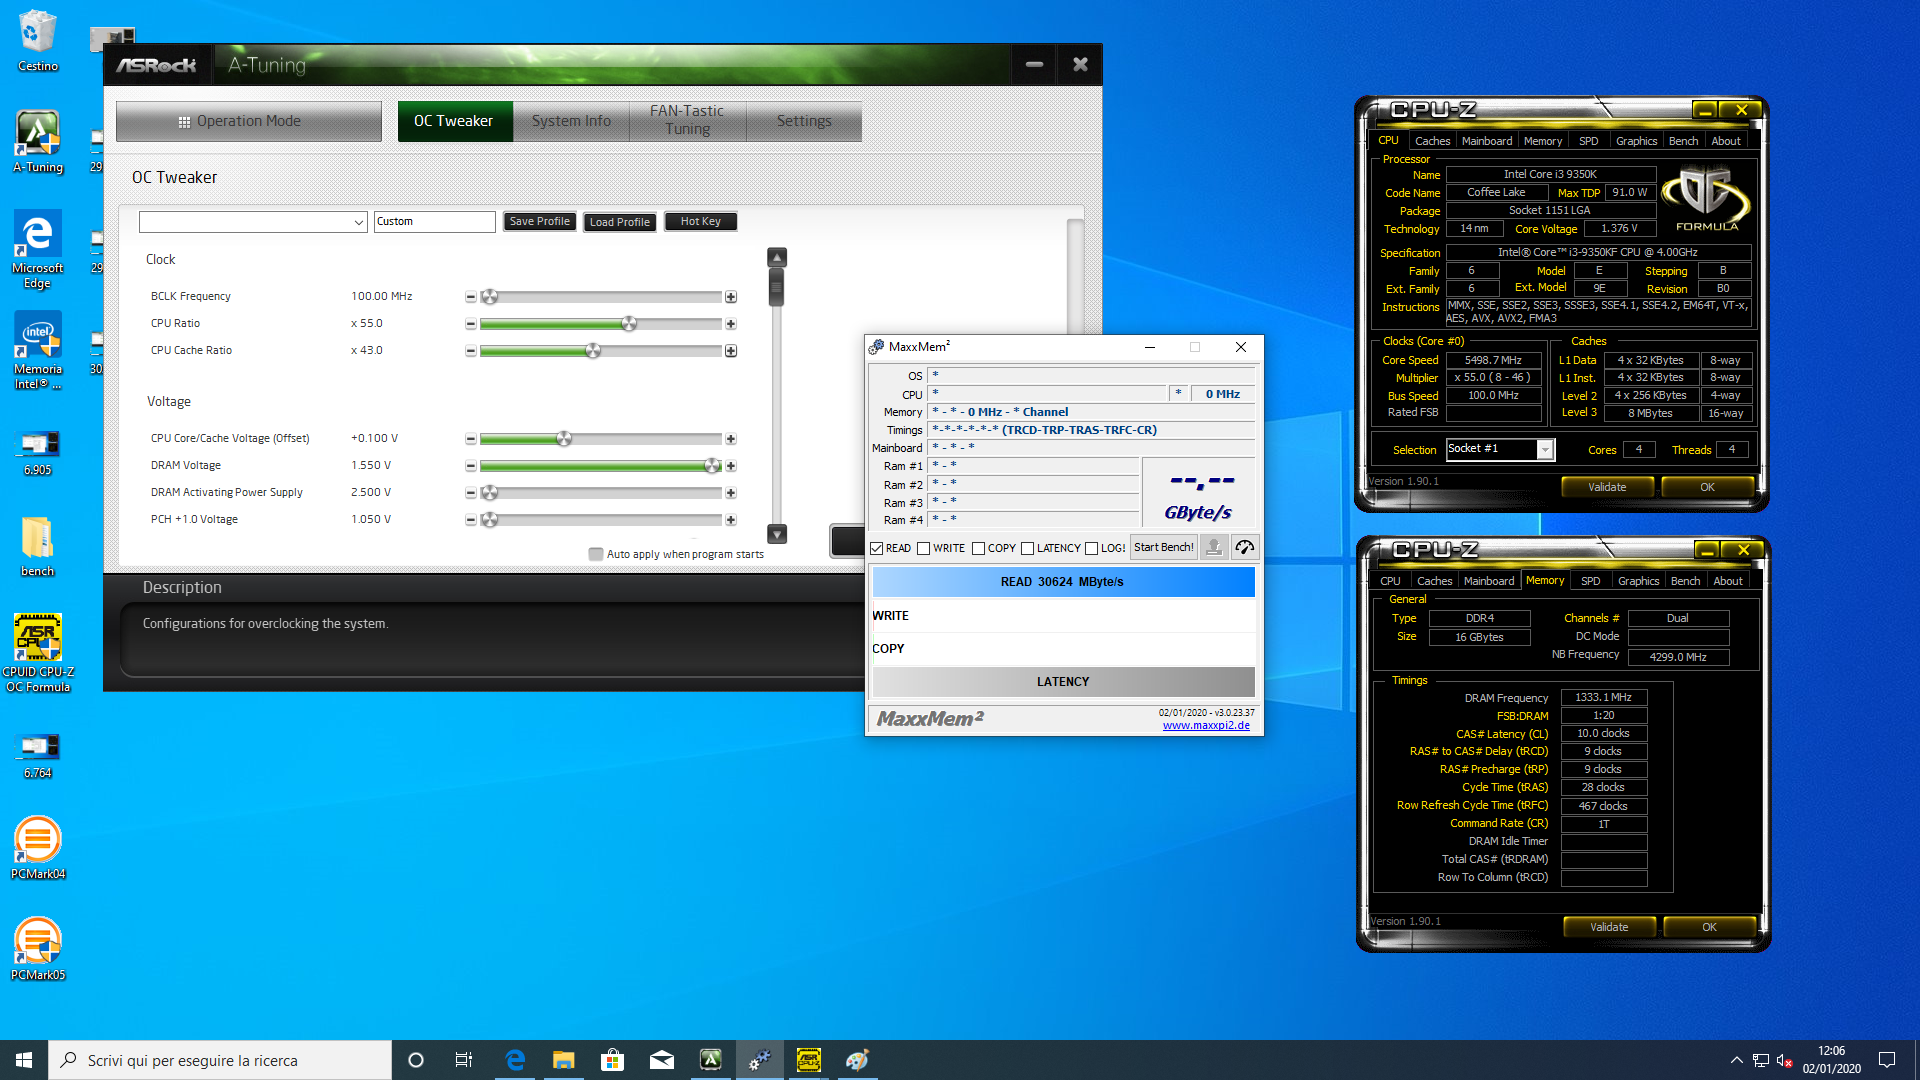
Task: Launch the PCMark05 desktop shortcut
Action: pyautogui.click(x=38, y=949)
